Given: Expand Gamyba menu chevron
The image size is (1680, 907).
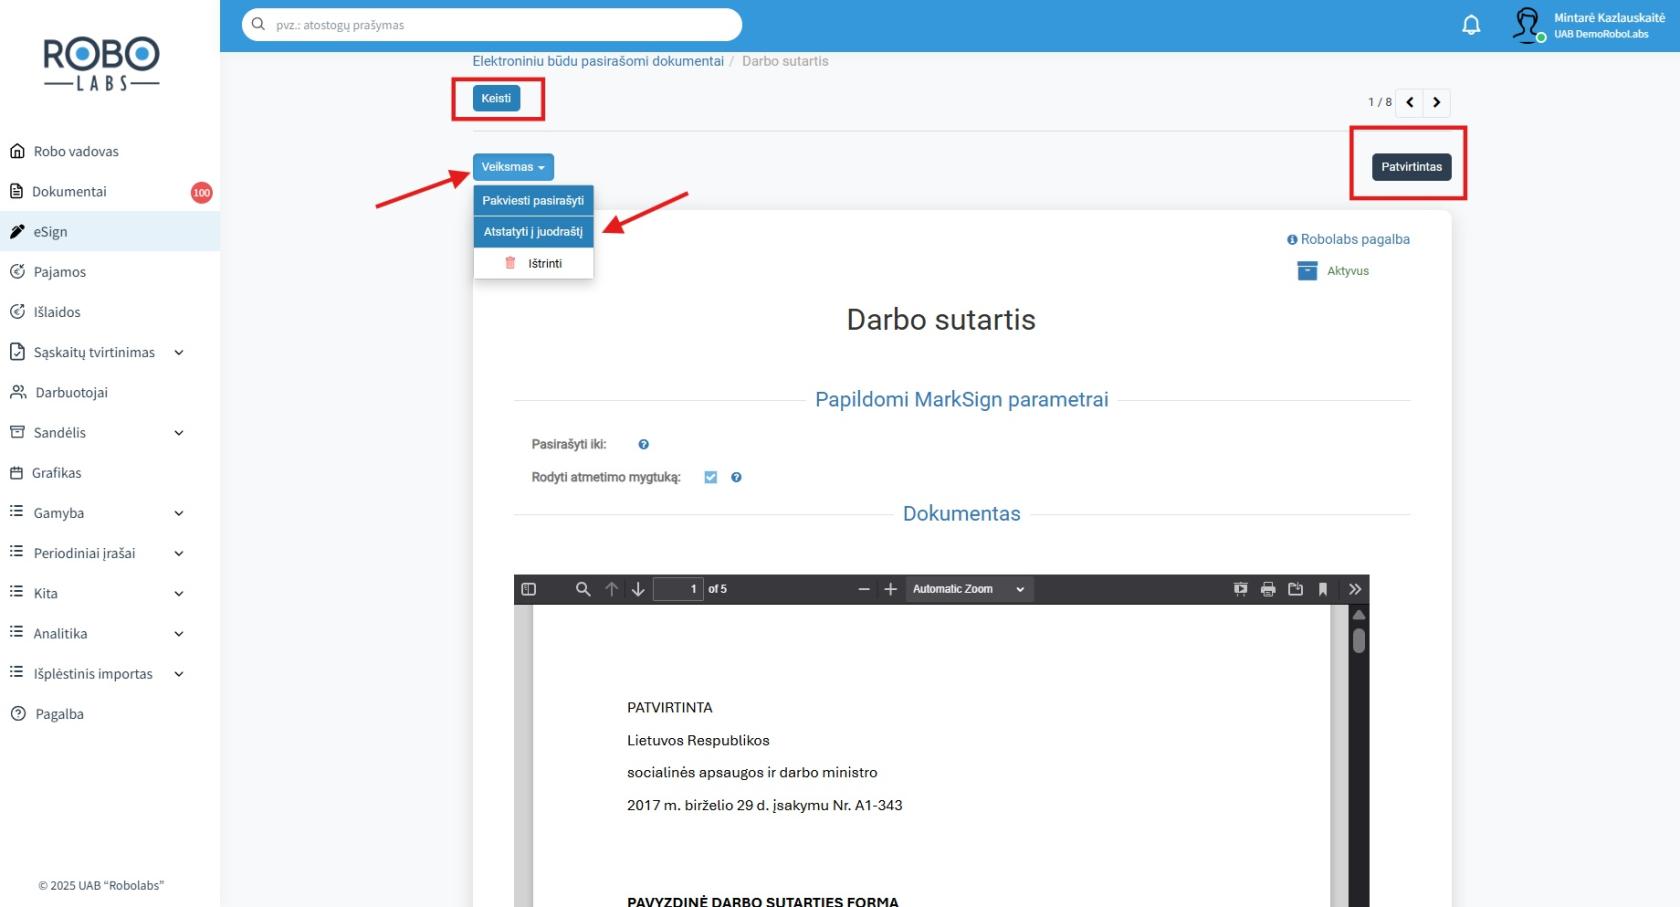Looking at the screenshot, I should [179, 513].
